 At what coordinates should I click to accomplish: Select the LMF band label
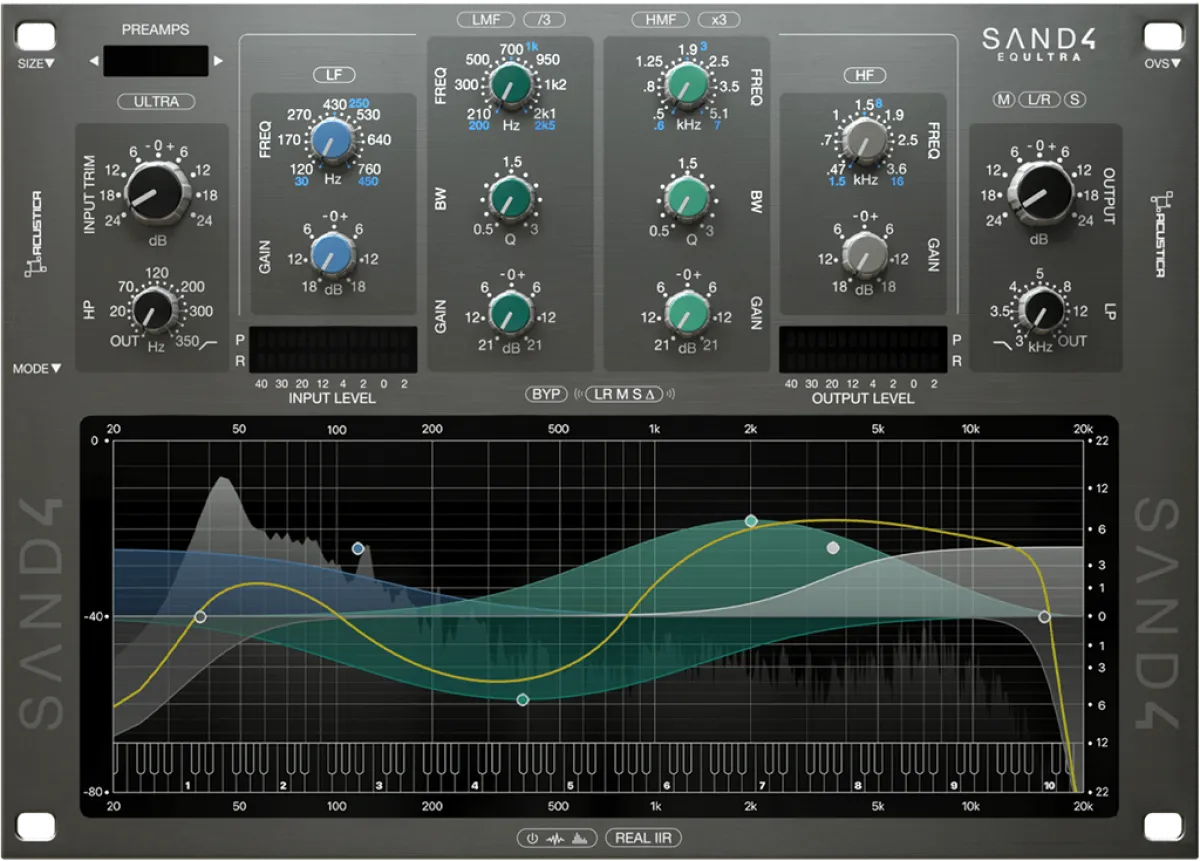point(485,18)
